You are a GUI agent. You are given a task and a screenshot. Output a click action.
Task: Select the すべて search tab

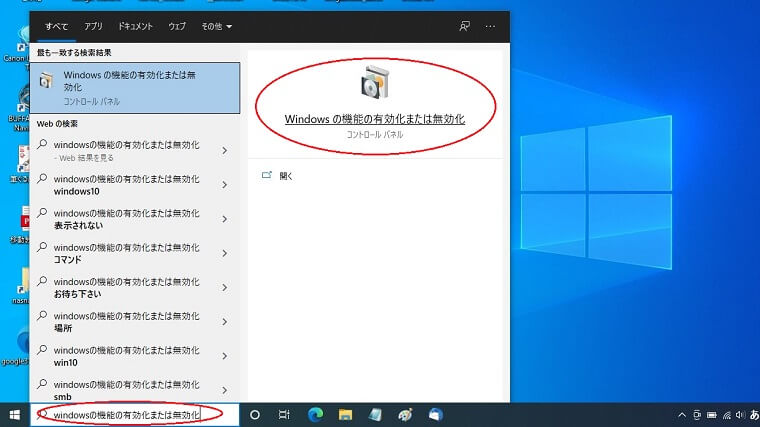pyautogui.click(x=56, y=26)
